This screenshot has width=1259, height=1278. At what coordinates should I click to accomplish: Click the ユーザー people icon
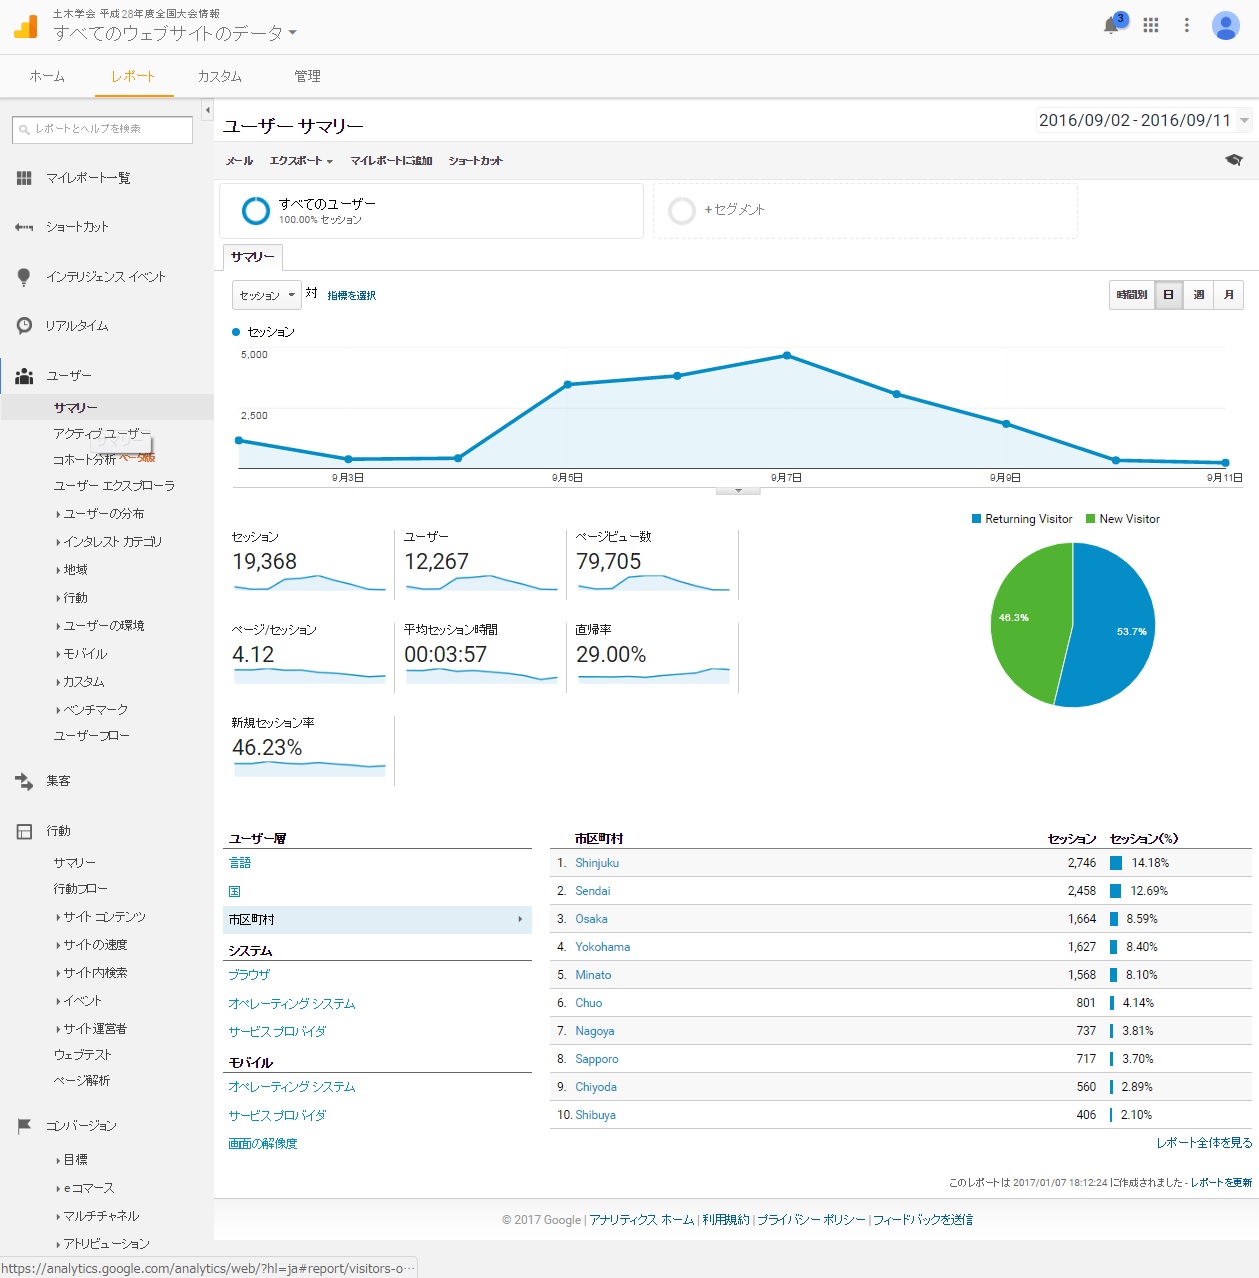point(24,376)
